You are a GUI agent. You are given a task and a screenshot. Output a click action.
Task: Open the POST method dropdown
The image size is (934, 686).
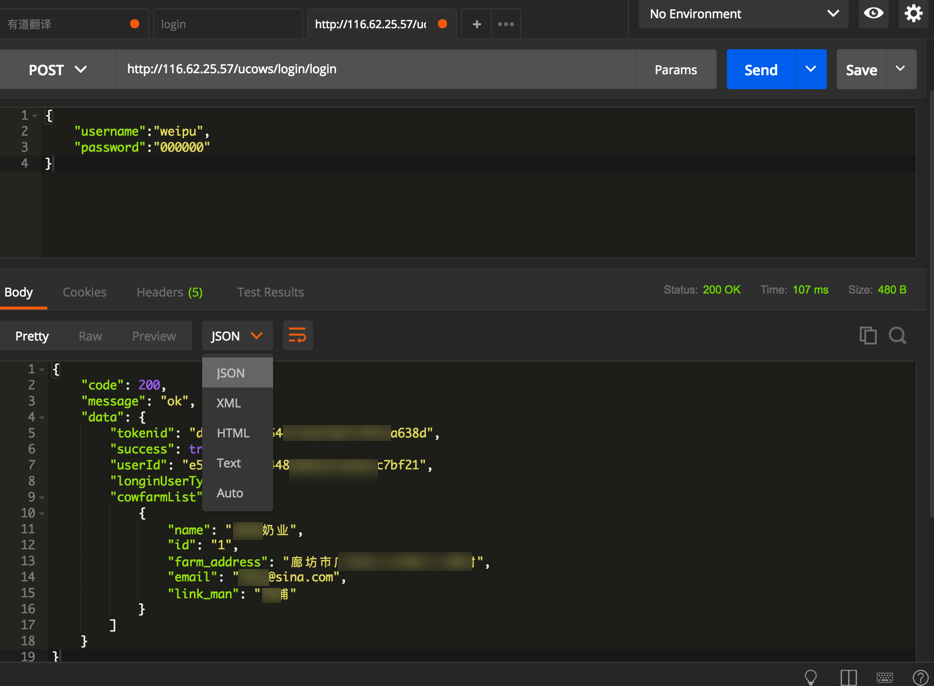(x=57, y=70)
